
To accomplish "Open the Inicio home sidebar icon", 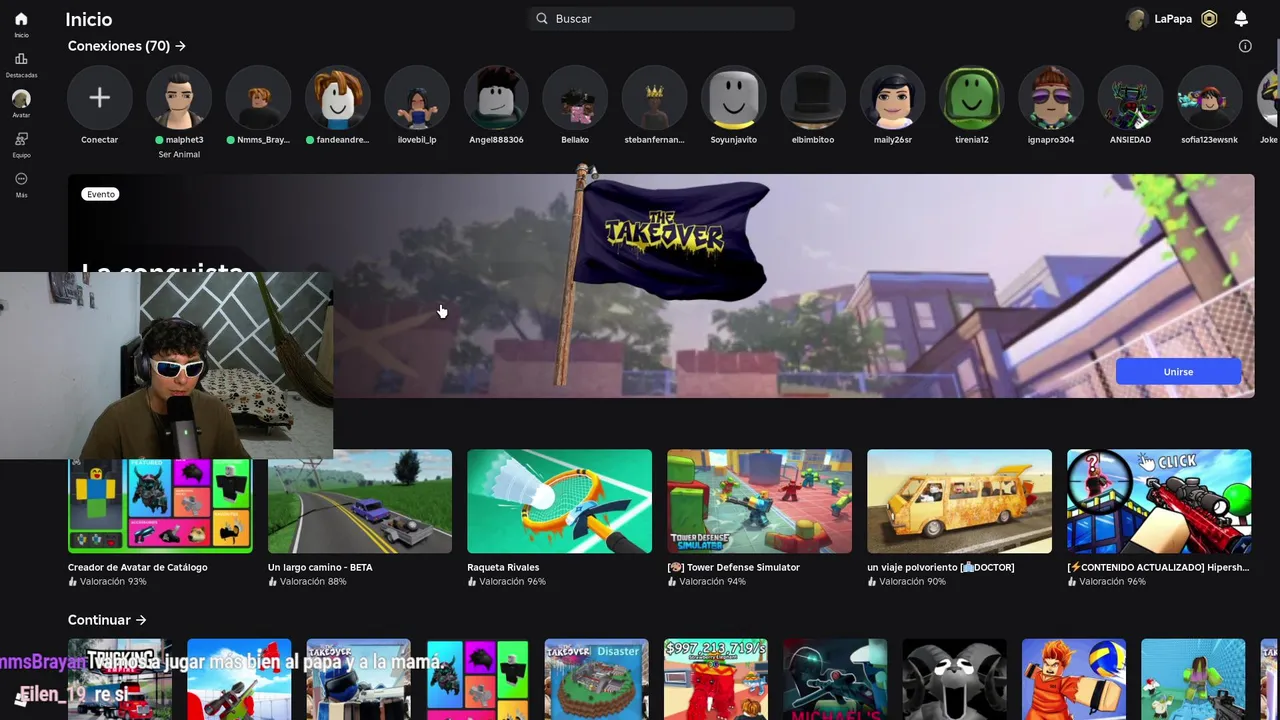I will (x=21, y=24).
